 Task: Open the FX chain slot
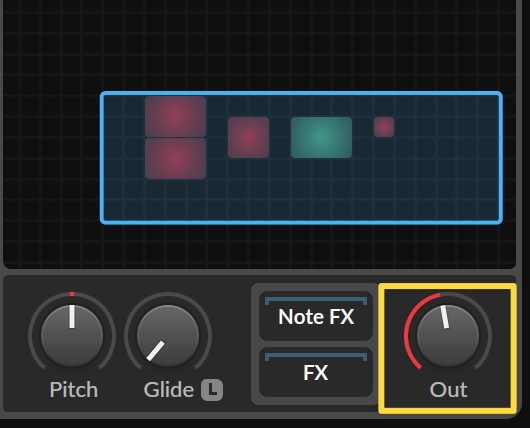pyautogui.click(x=316, y=372)
